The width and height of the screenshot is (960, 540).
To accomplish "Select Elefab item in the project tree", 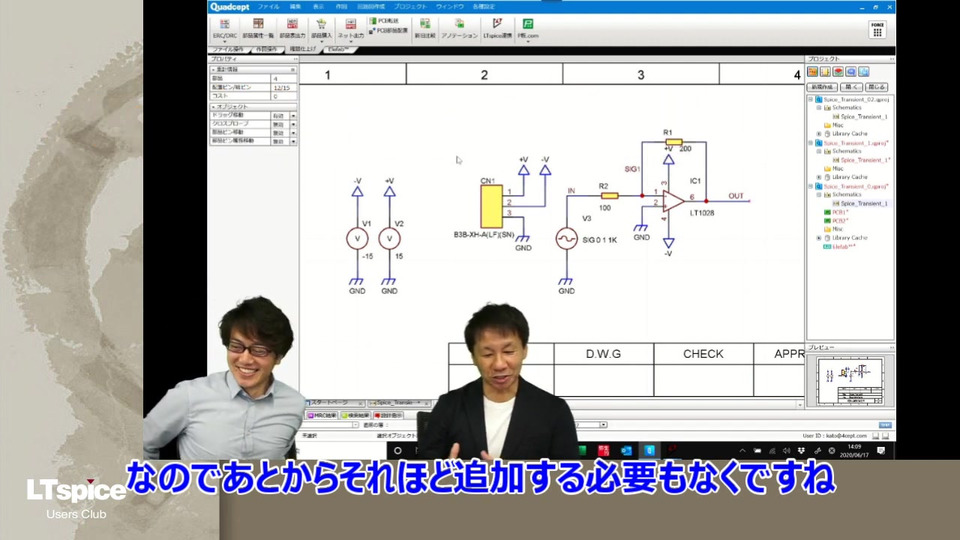I will [x=839, y=247].
